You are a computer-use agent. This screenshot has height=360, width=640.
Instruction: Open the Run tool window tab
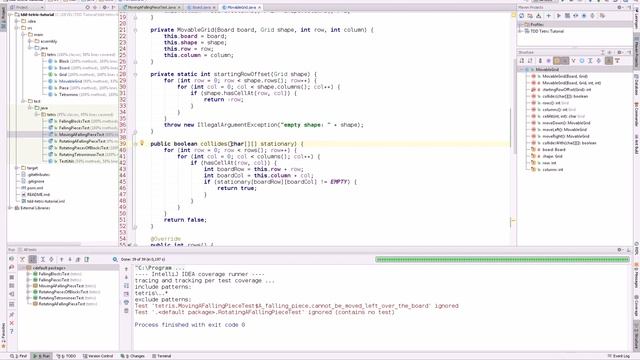coord(42,356)
